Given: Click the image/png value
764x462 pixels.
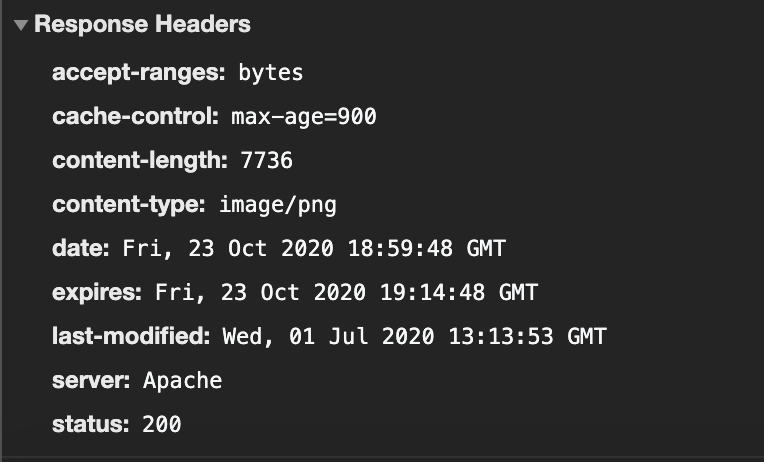Looking at the screenshot, I should tap(278, 205).
